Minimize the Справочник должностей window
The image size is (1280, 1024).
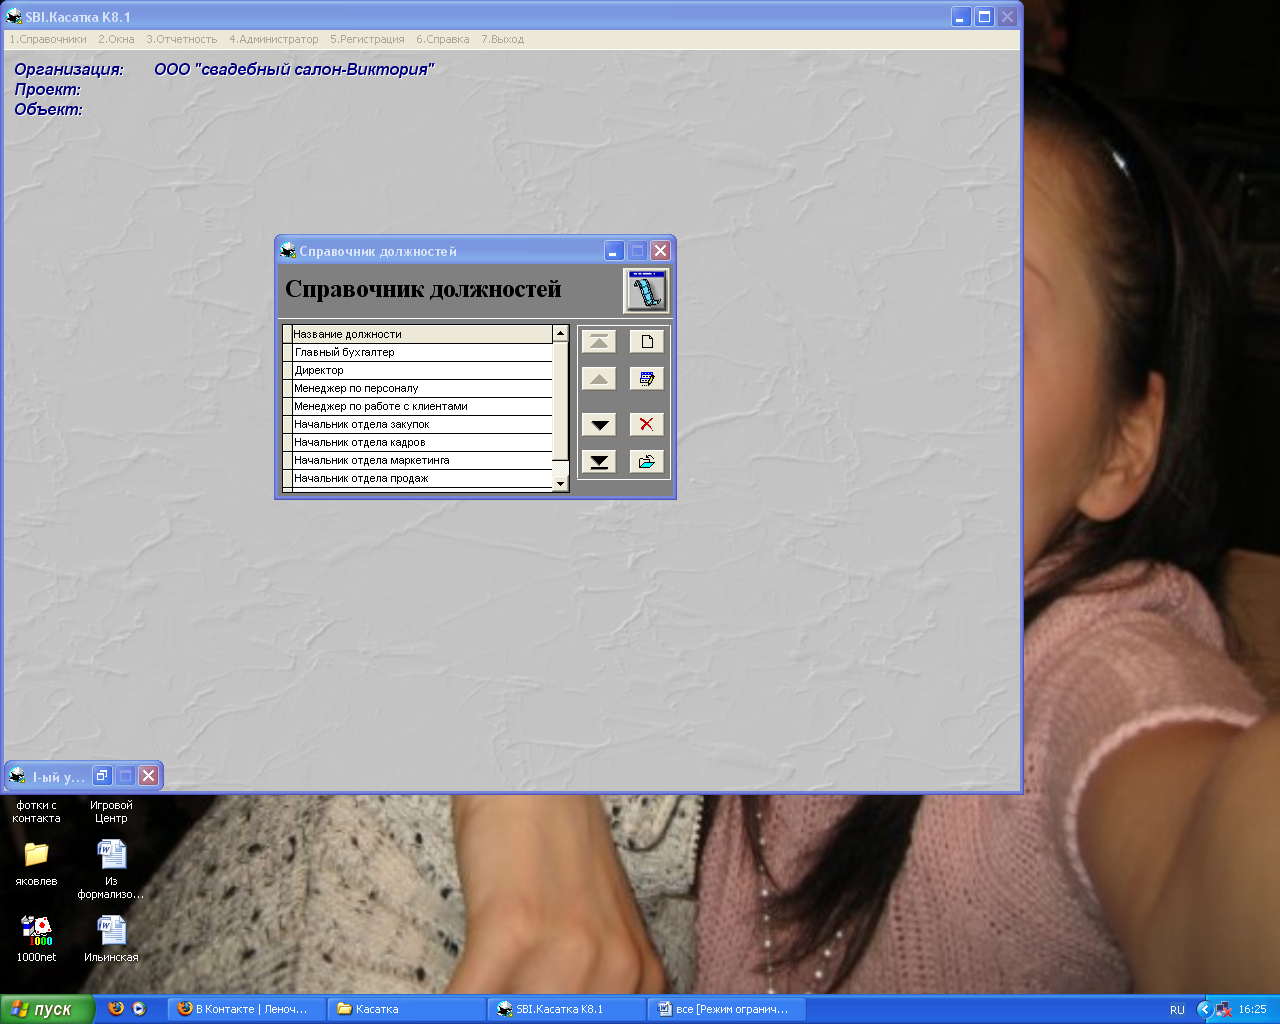click(x=614, y=251)
